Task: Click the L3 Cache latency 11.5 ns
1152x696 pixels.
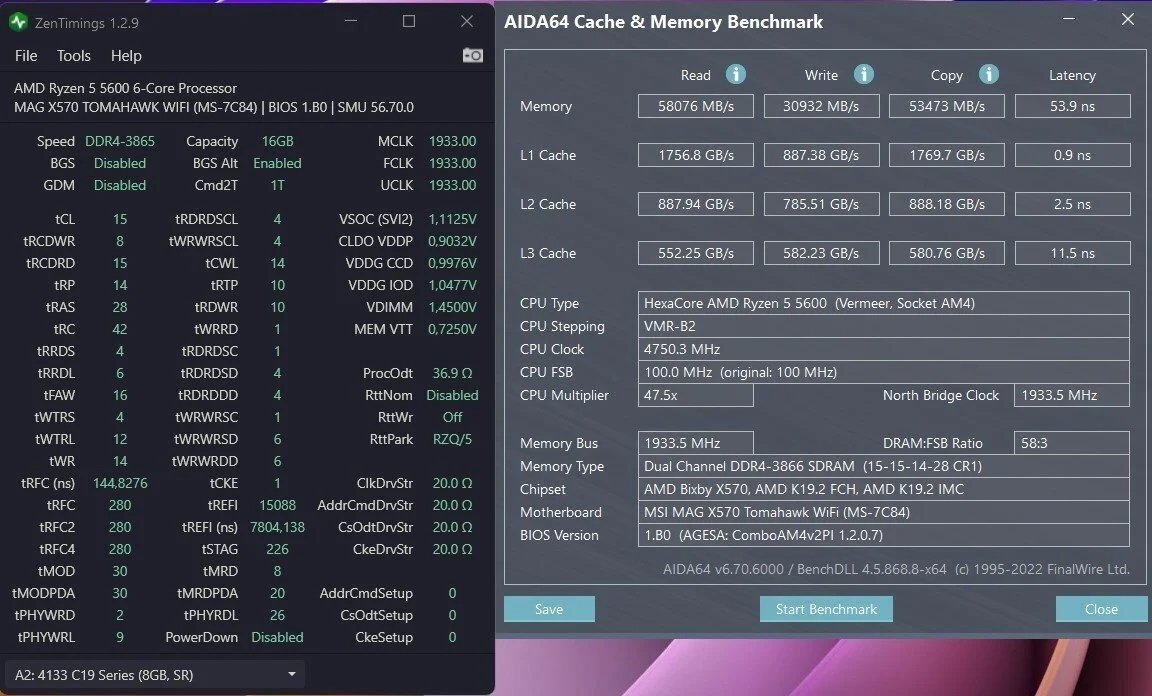Action: (1072, 253)
